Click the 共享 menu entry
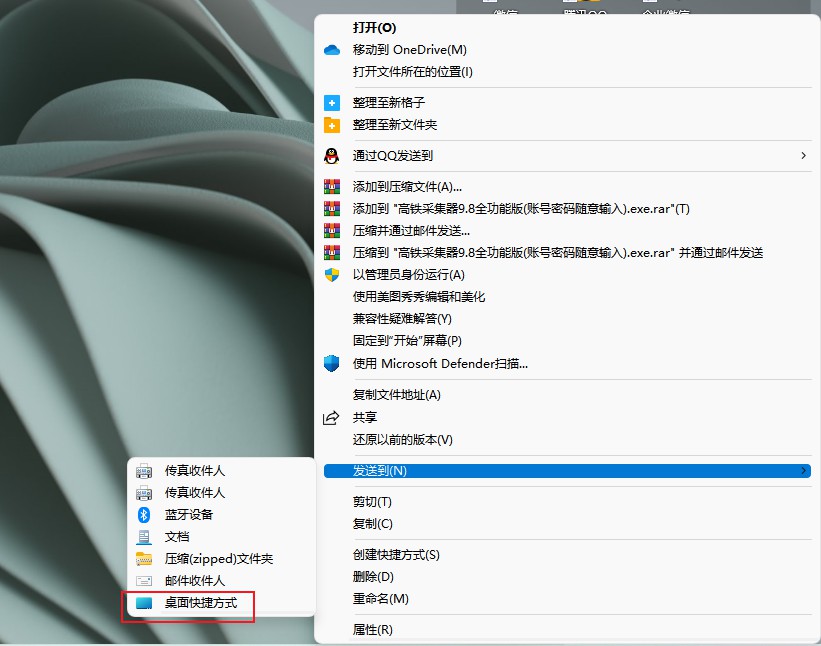 pyautogui.click(x=364, y=417)
